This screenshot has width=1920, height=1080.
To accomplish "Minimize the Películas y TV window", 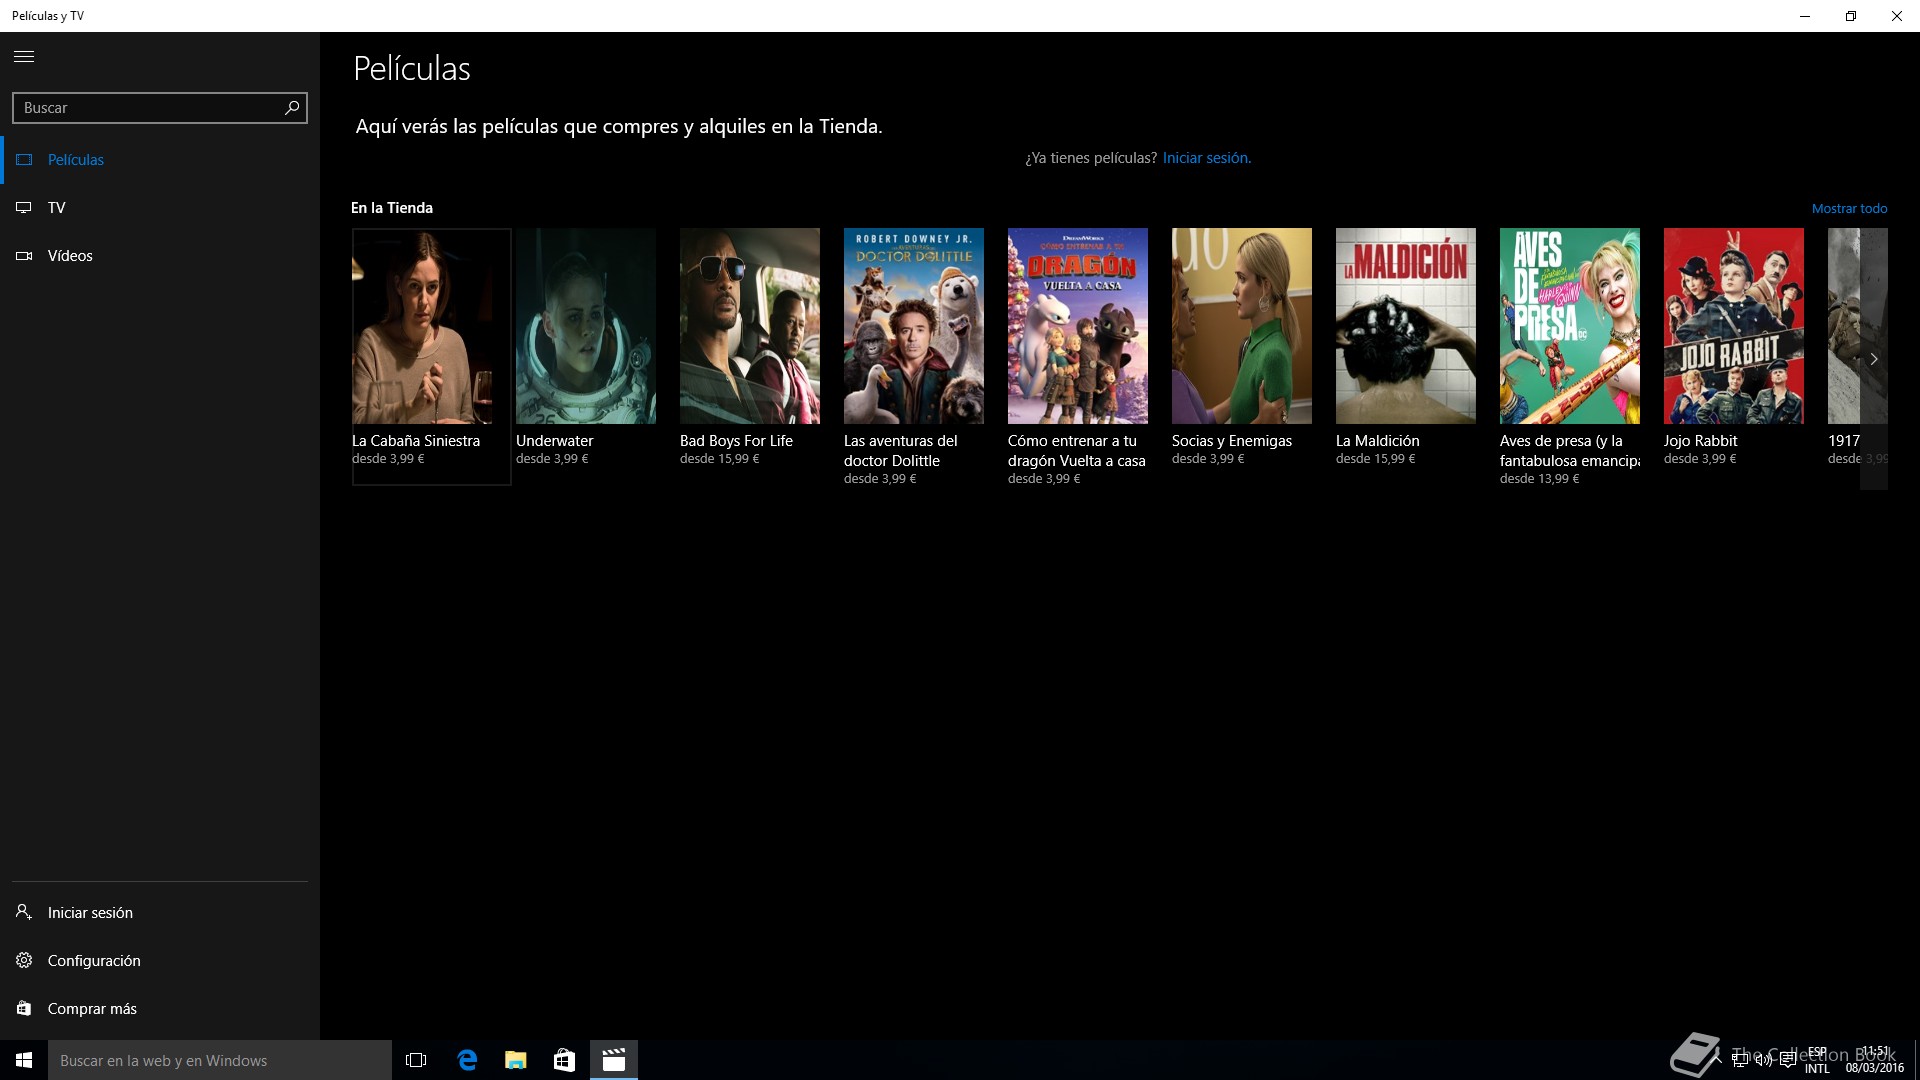I will 1805,16.
